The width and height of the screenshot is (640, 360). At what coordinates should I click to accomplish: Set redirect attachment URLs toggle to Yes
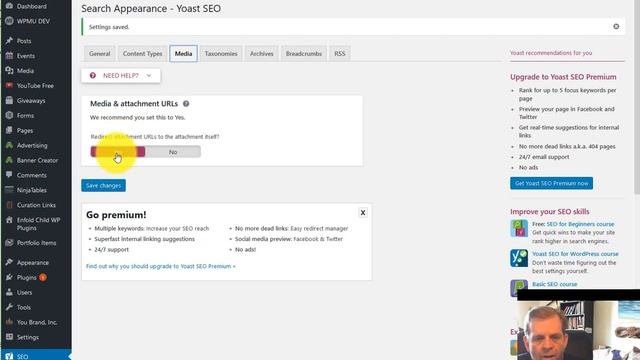coord(118,152)
